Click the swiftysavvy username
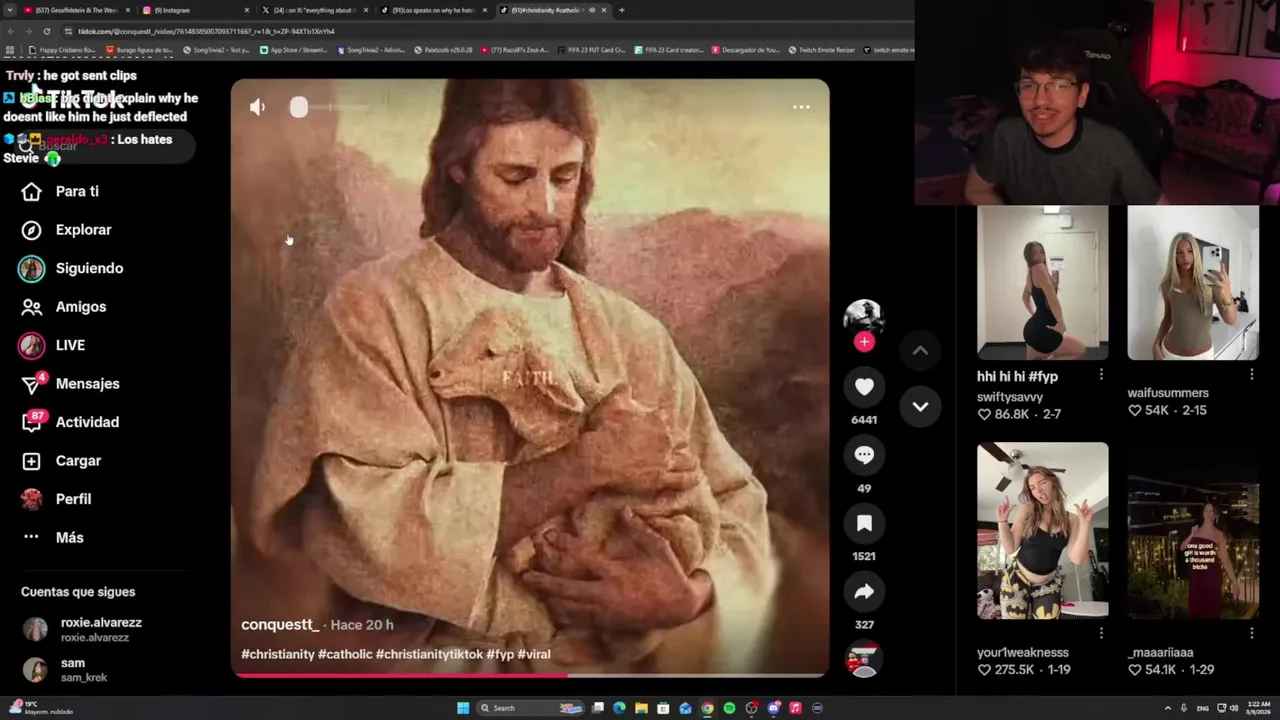 [1010, 397]
